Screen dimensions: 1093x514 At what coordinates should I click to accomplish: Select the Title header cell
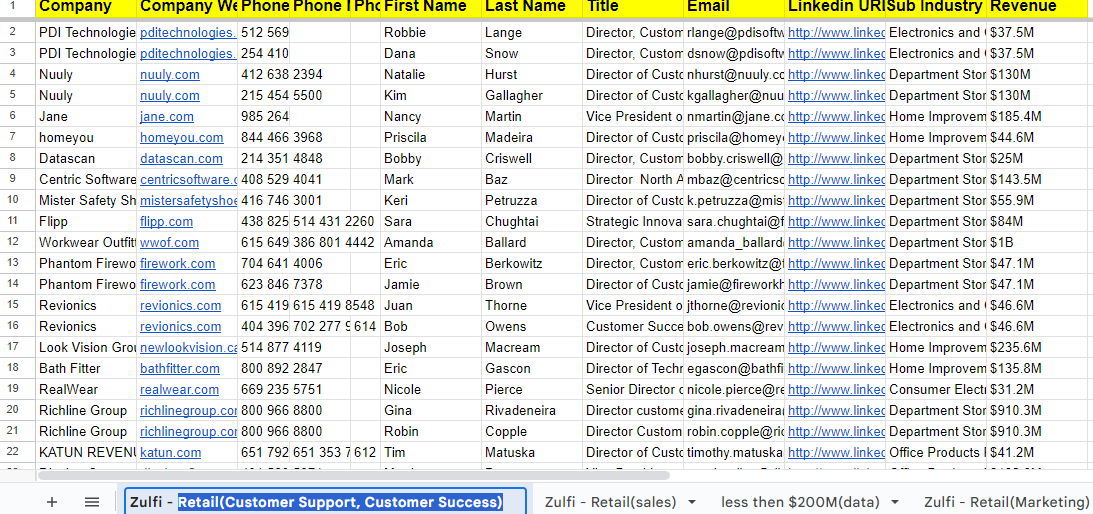point(633,8)
